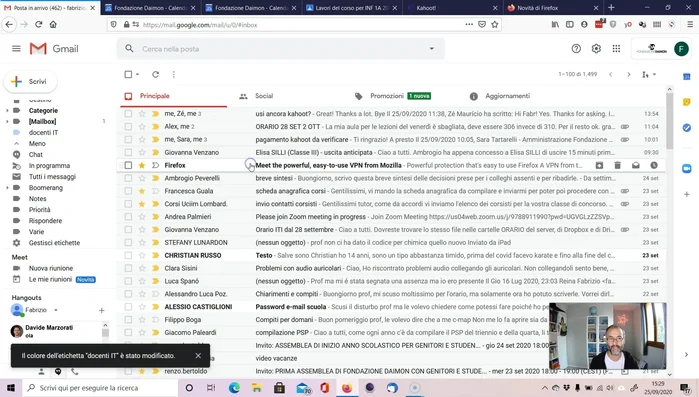Switch to Principale tab
The height and width of the screenshot is (397, 699).
[x=174, y=96]
